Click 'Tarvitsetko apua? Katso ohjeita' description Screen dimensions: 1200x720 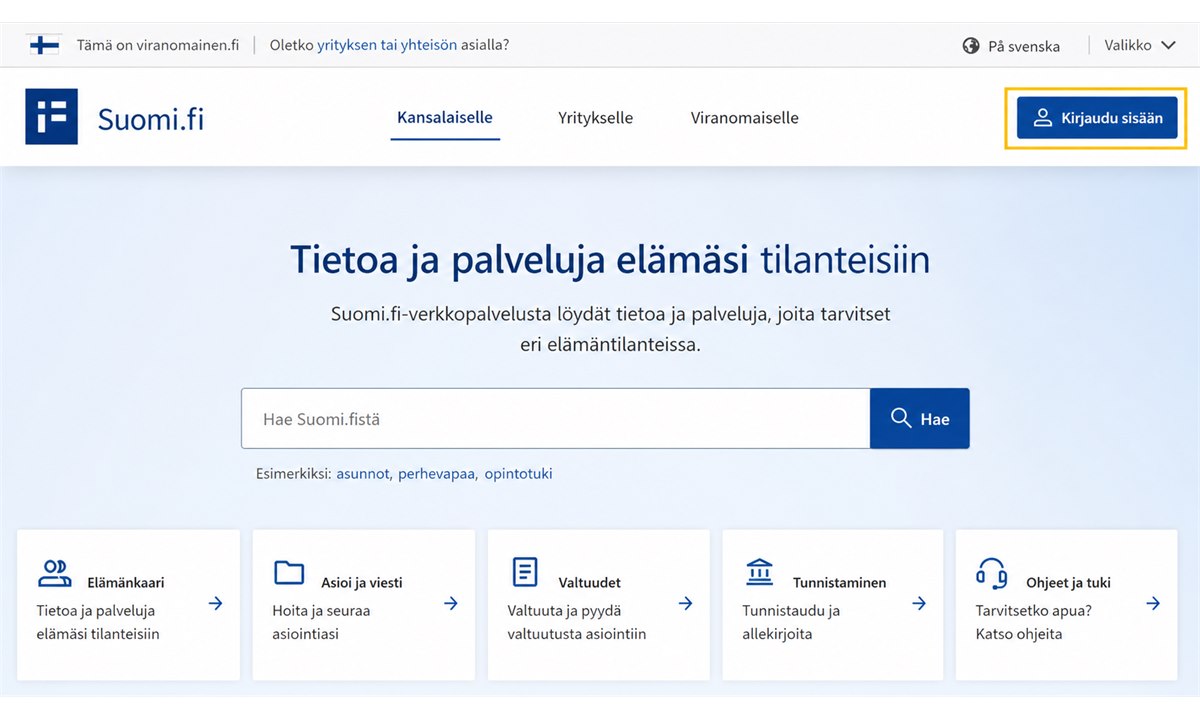pos(1032,622)
